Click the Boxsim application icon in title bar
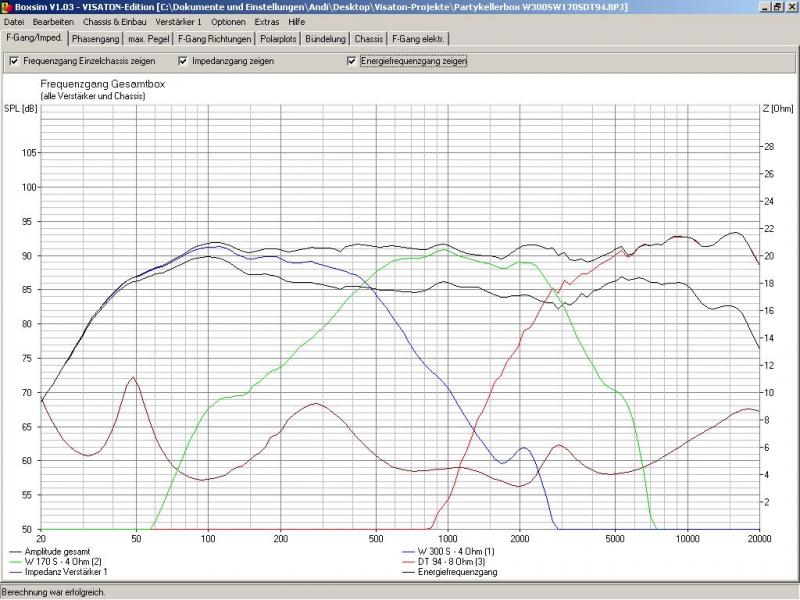Image resolution: width=800 pixels, height=600 pixels. (x=6, y=7)
